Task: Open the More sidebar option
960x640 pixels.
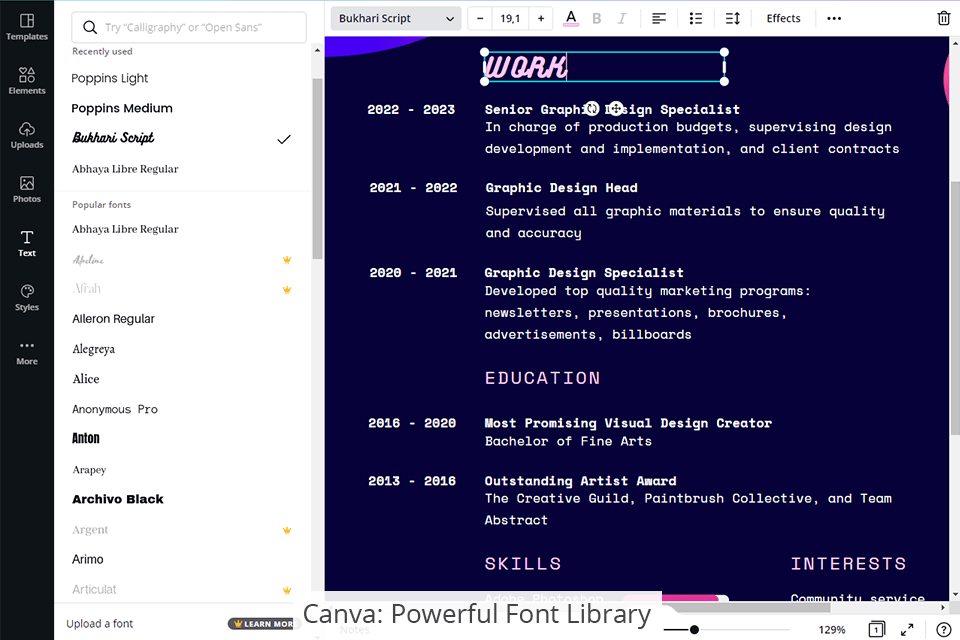Action: coord(27,352)
